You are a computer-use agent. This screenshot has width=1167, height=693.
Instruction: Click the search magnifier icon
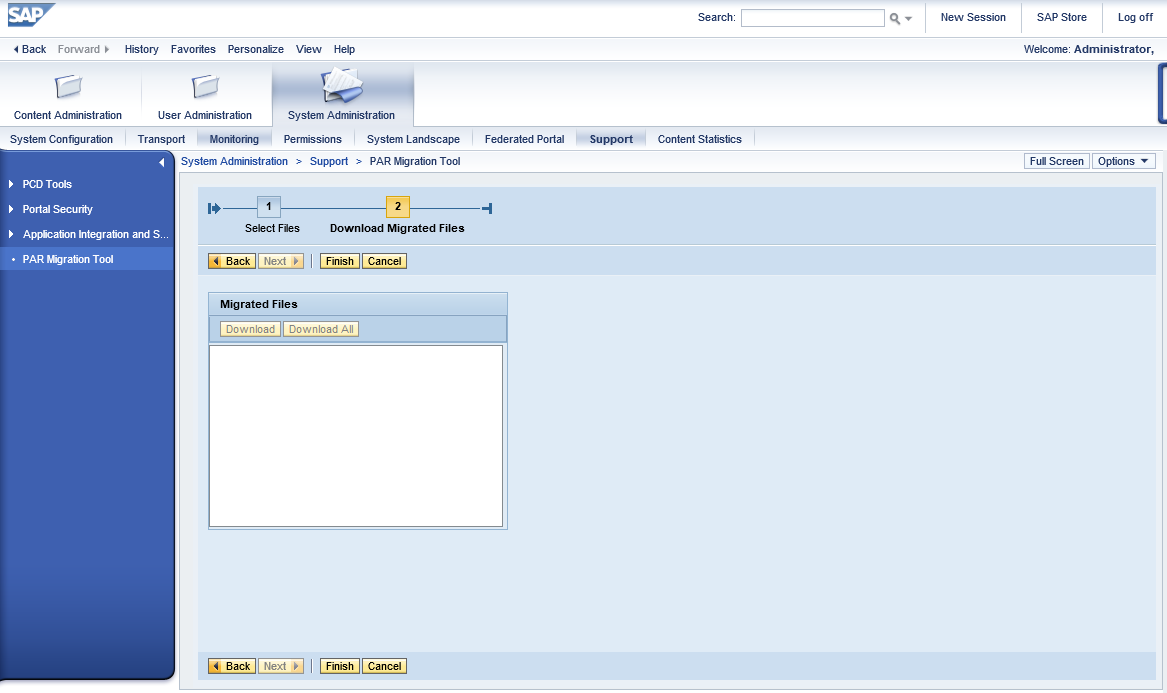(894, 19)
